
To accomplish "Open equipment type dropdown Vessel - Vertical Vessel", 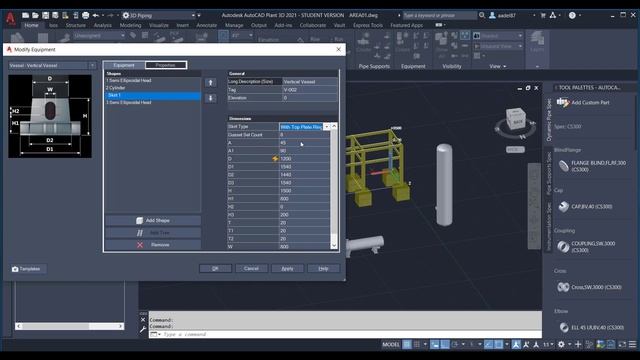I will [93, 65].
